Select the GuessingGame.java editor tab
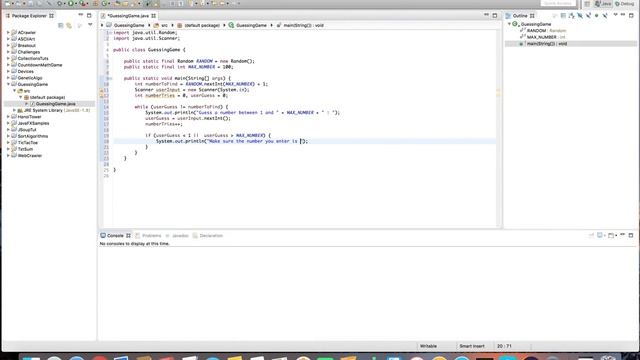This screenshot has height=360, width=640. click(x=128, y=16)
